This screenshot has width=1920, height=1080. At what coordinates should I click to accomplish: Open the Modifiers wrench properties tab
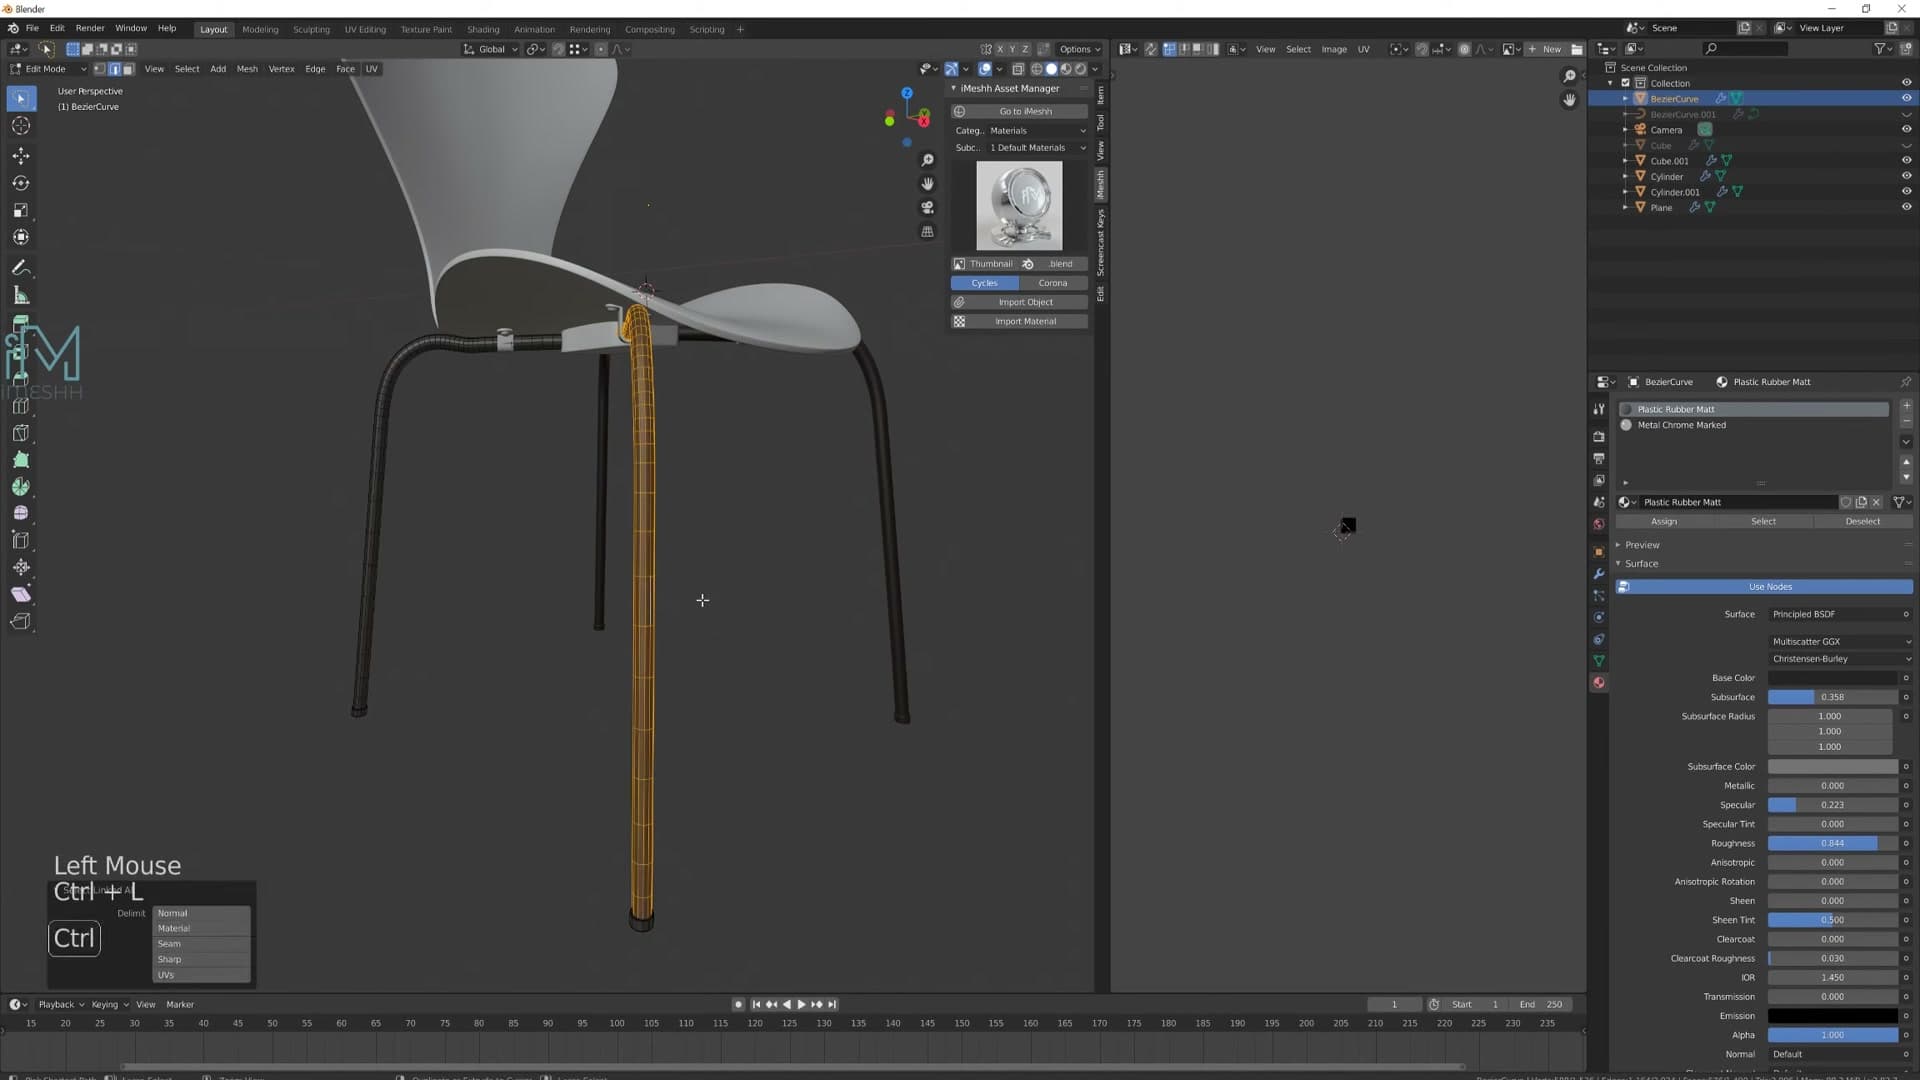(x=1598, y=574)
